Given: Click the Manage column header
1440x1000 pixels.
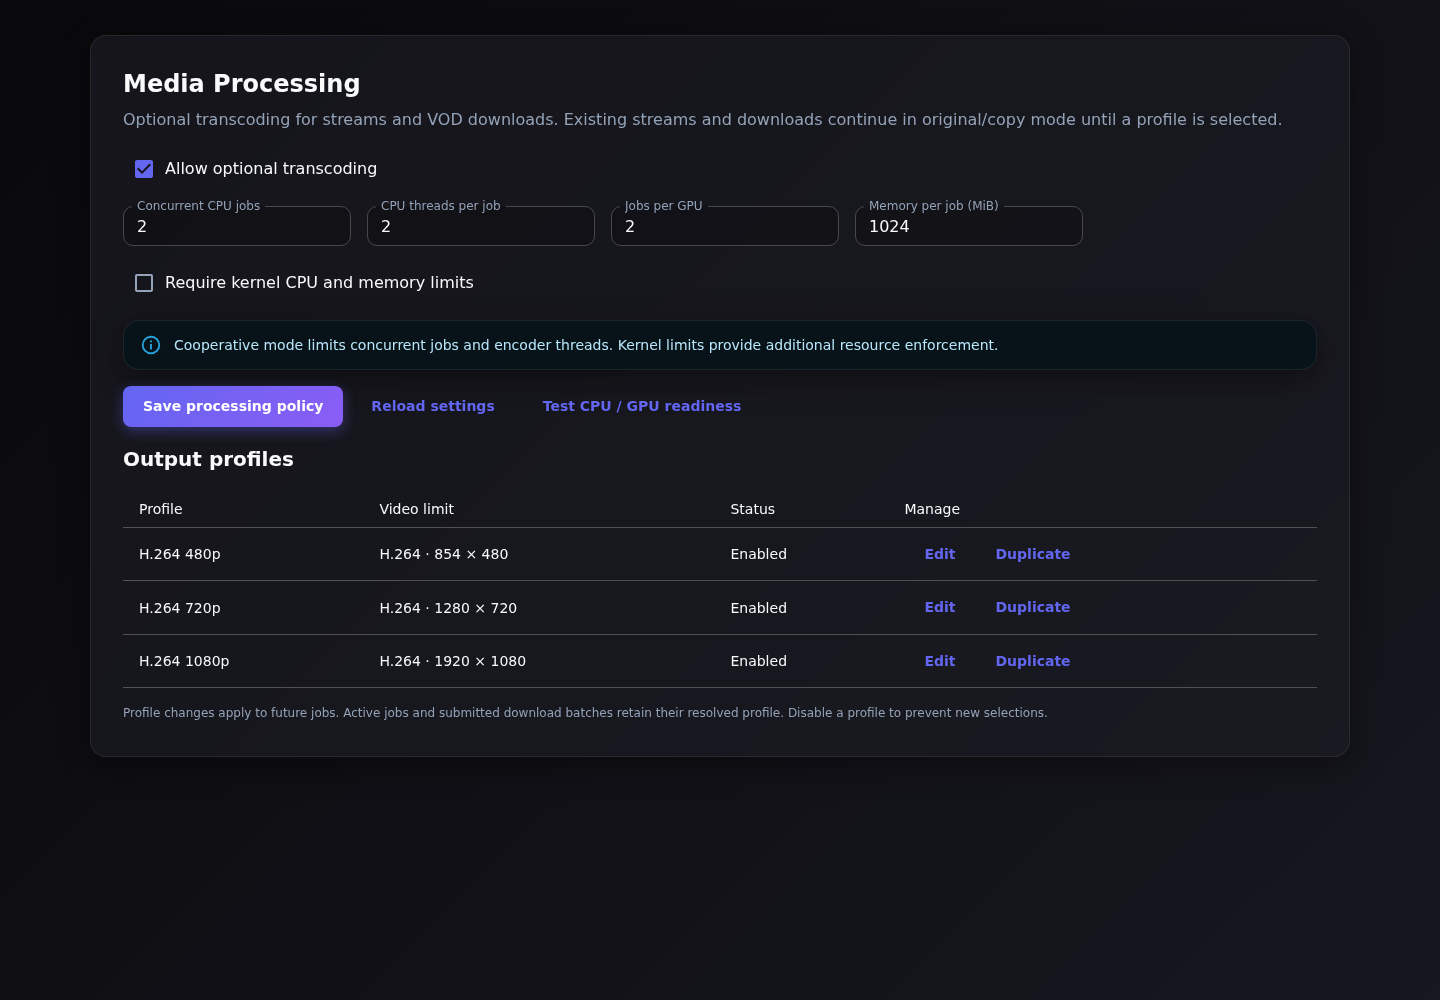Looking at the screenshot, I should coord(932,509).
